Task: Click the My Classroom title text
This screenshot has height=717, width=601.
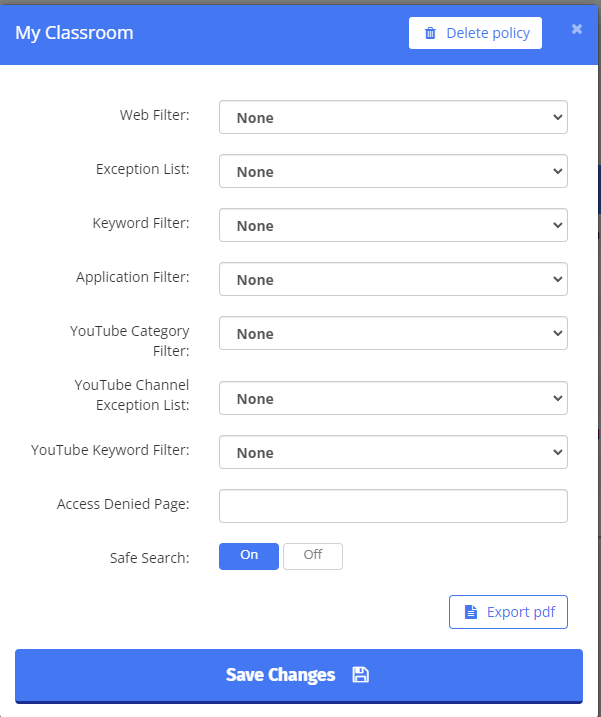Action: [74, 33]
